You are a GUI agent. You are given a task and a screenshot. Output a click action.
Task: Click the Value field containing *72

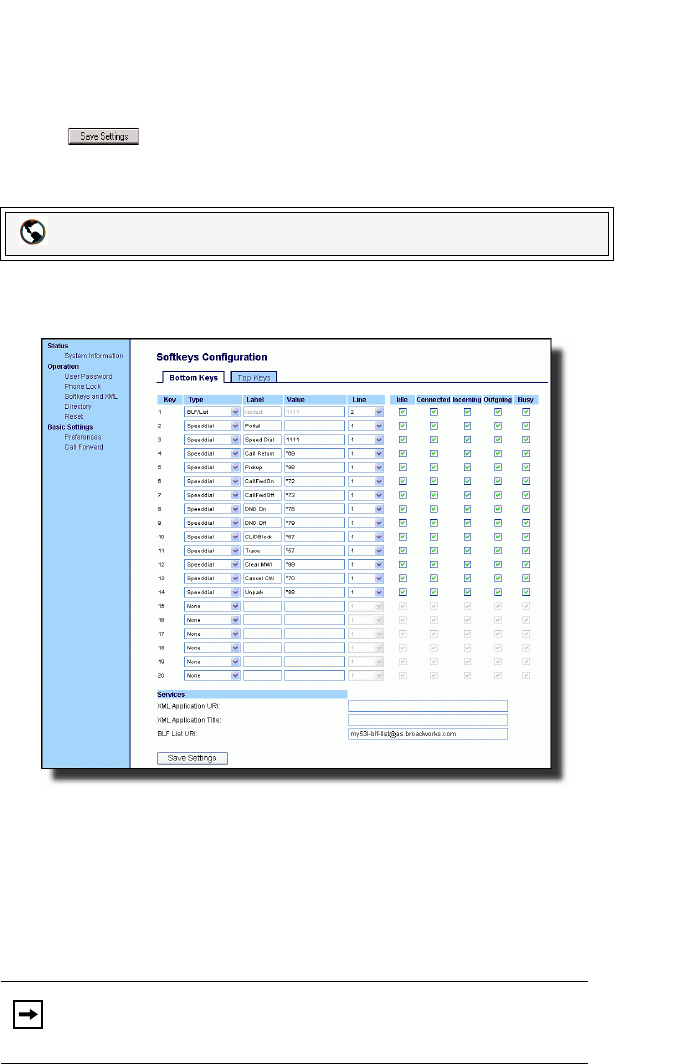coord(315,481)
